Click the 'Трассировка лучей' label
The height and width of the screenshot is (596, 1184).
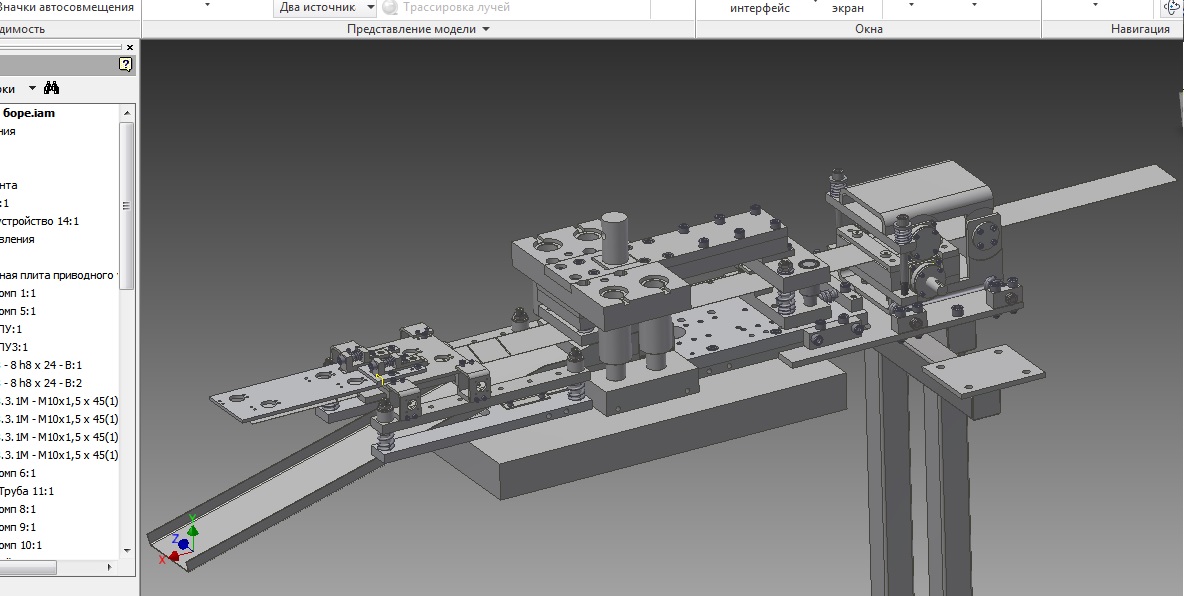(x=456, y=8)
